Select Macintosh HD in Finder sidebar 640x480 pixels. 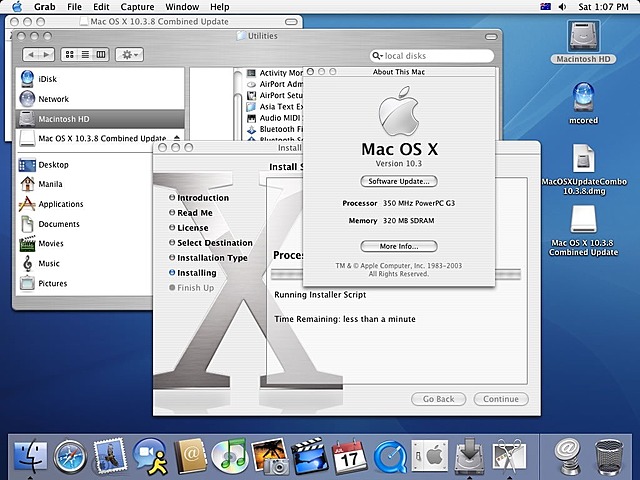coord(100,119)
